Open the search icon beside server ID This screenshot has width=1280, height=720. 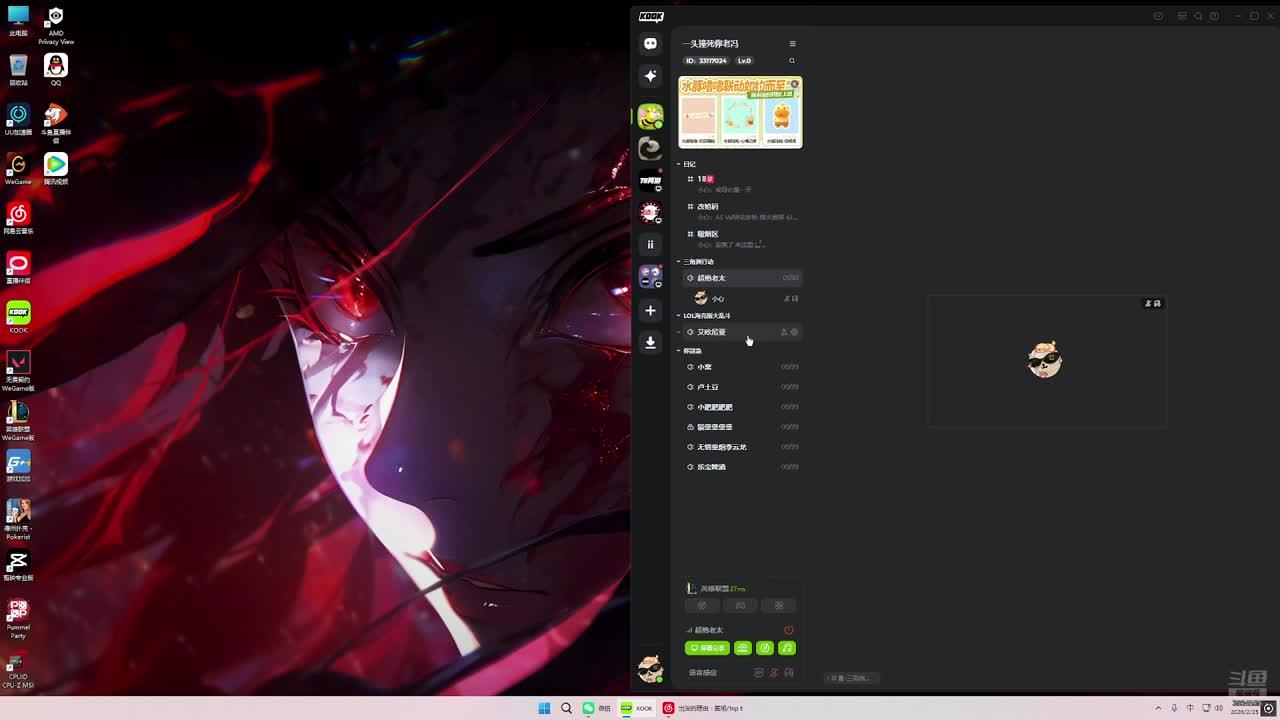tap(792, 61)
